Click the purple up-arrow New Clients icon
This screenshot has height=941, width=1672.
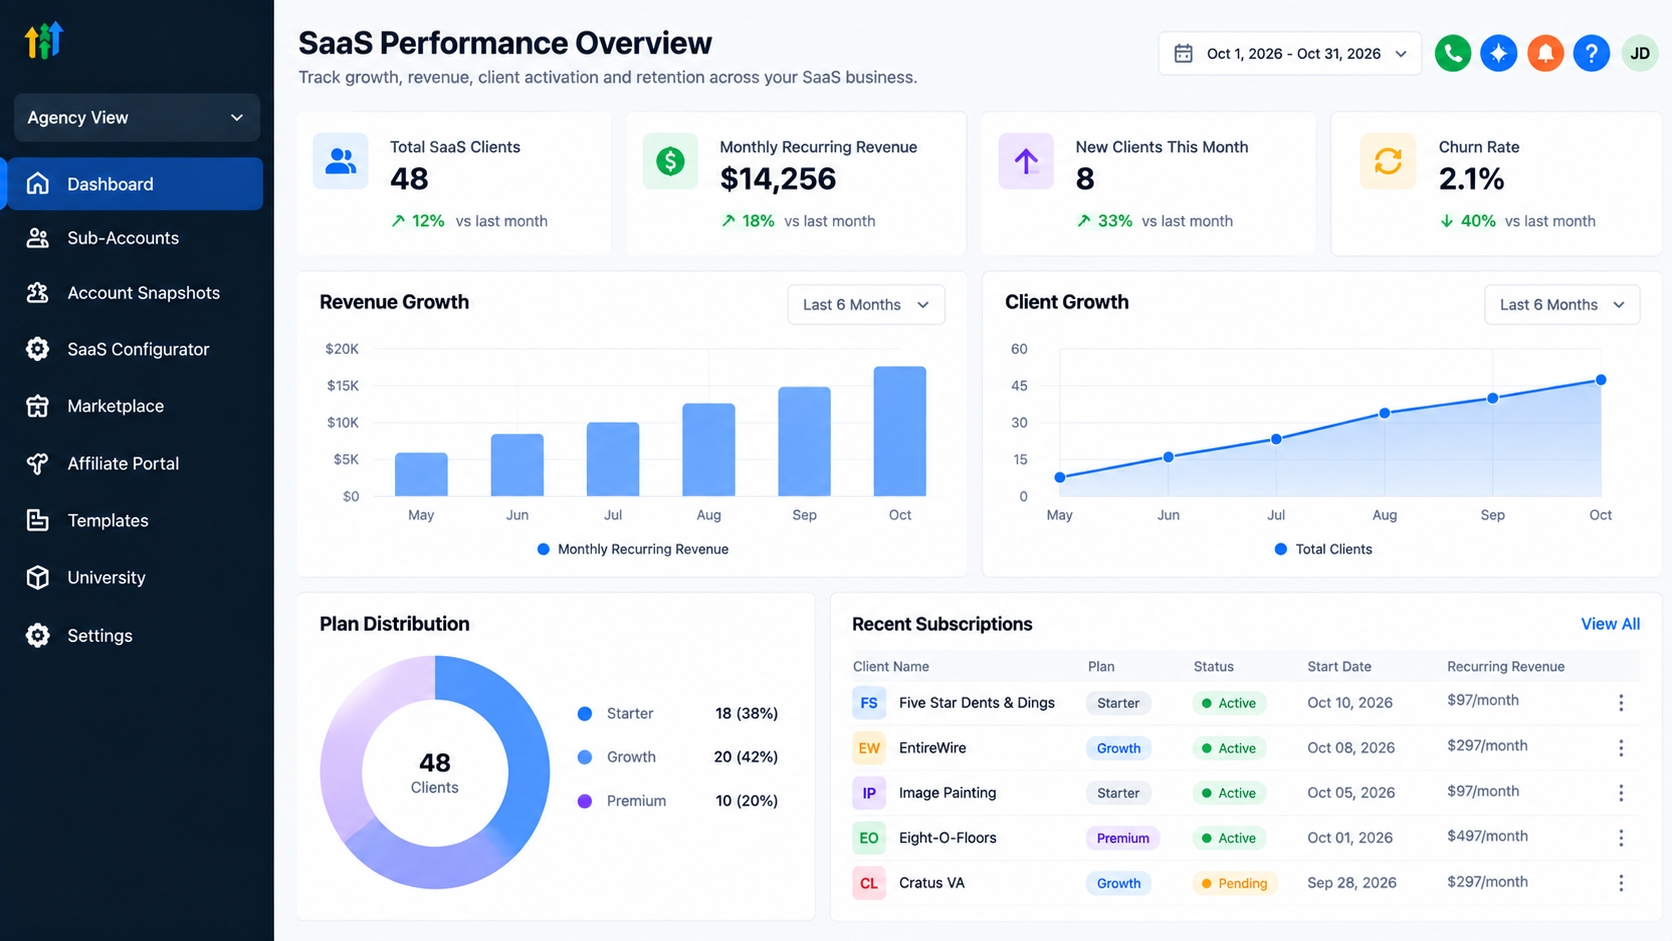1026,161
